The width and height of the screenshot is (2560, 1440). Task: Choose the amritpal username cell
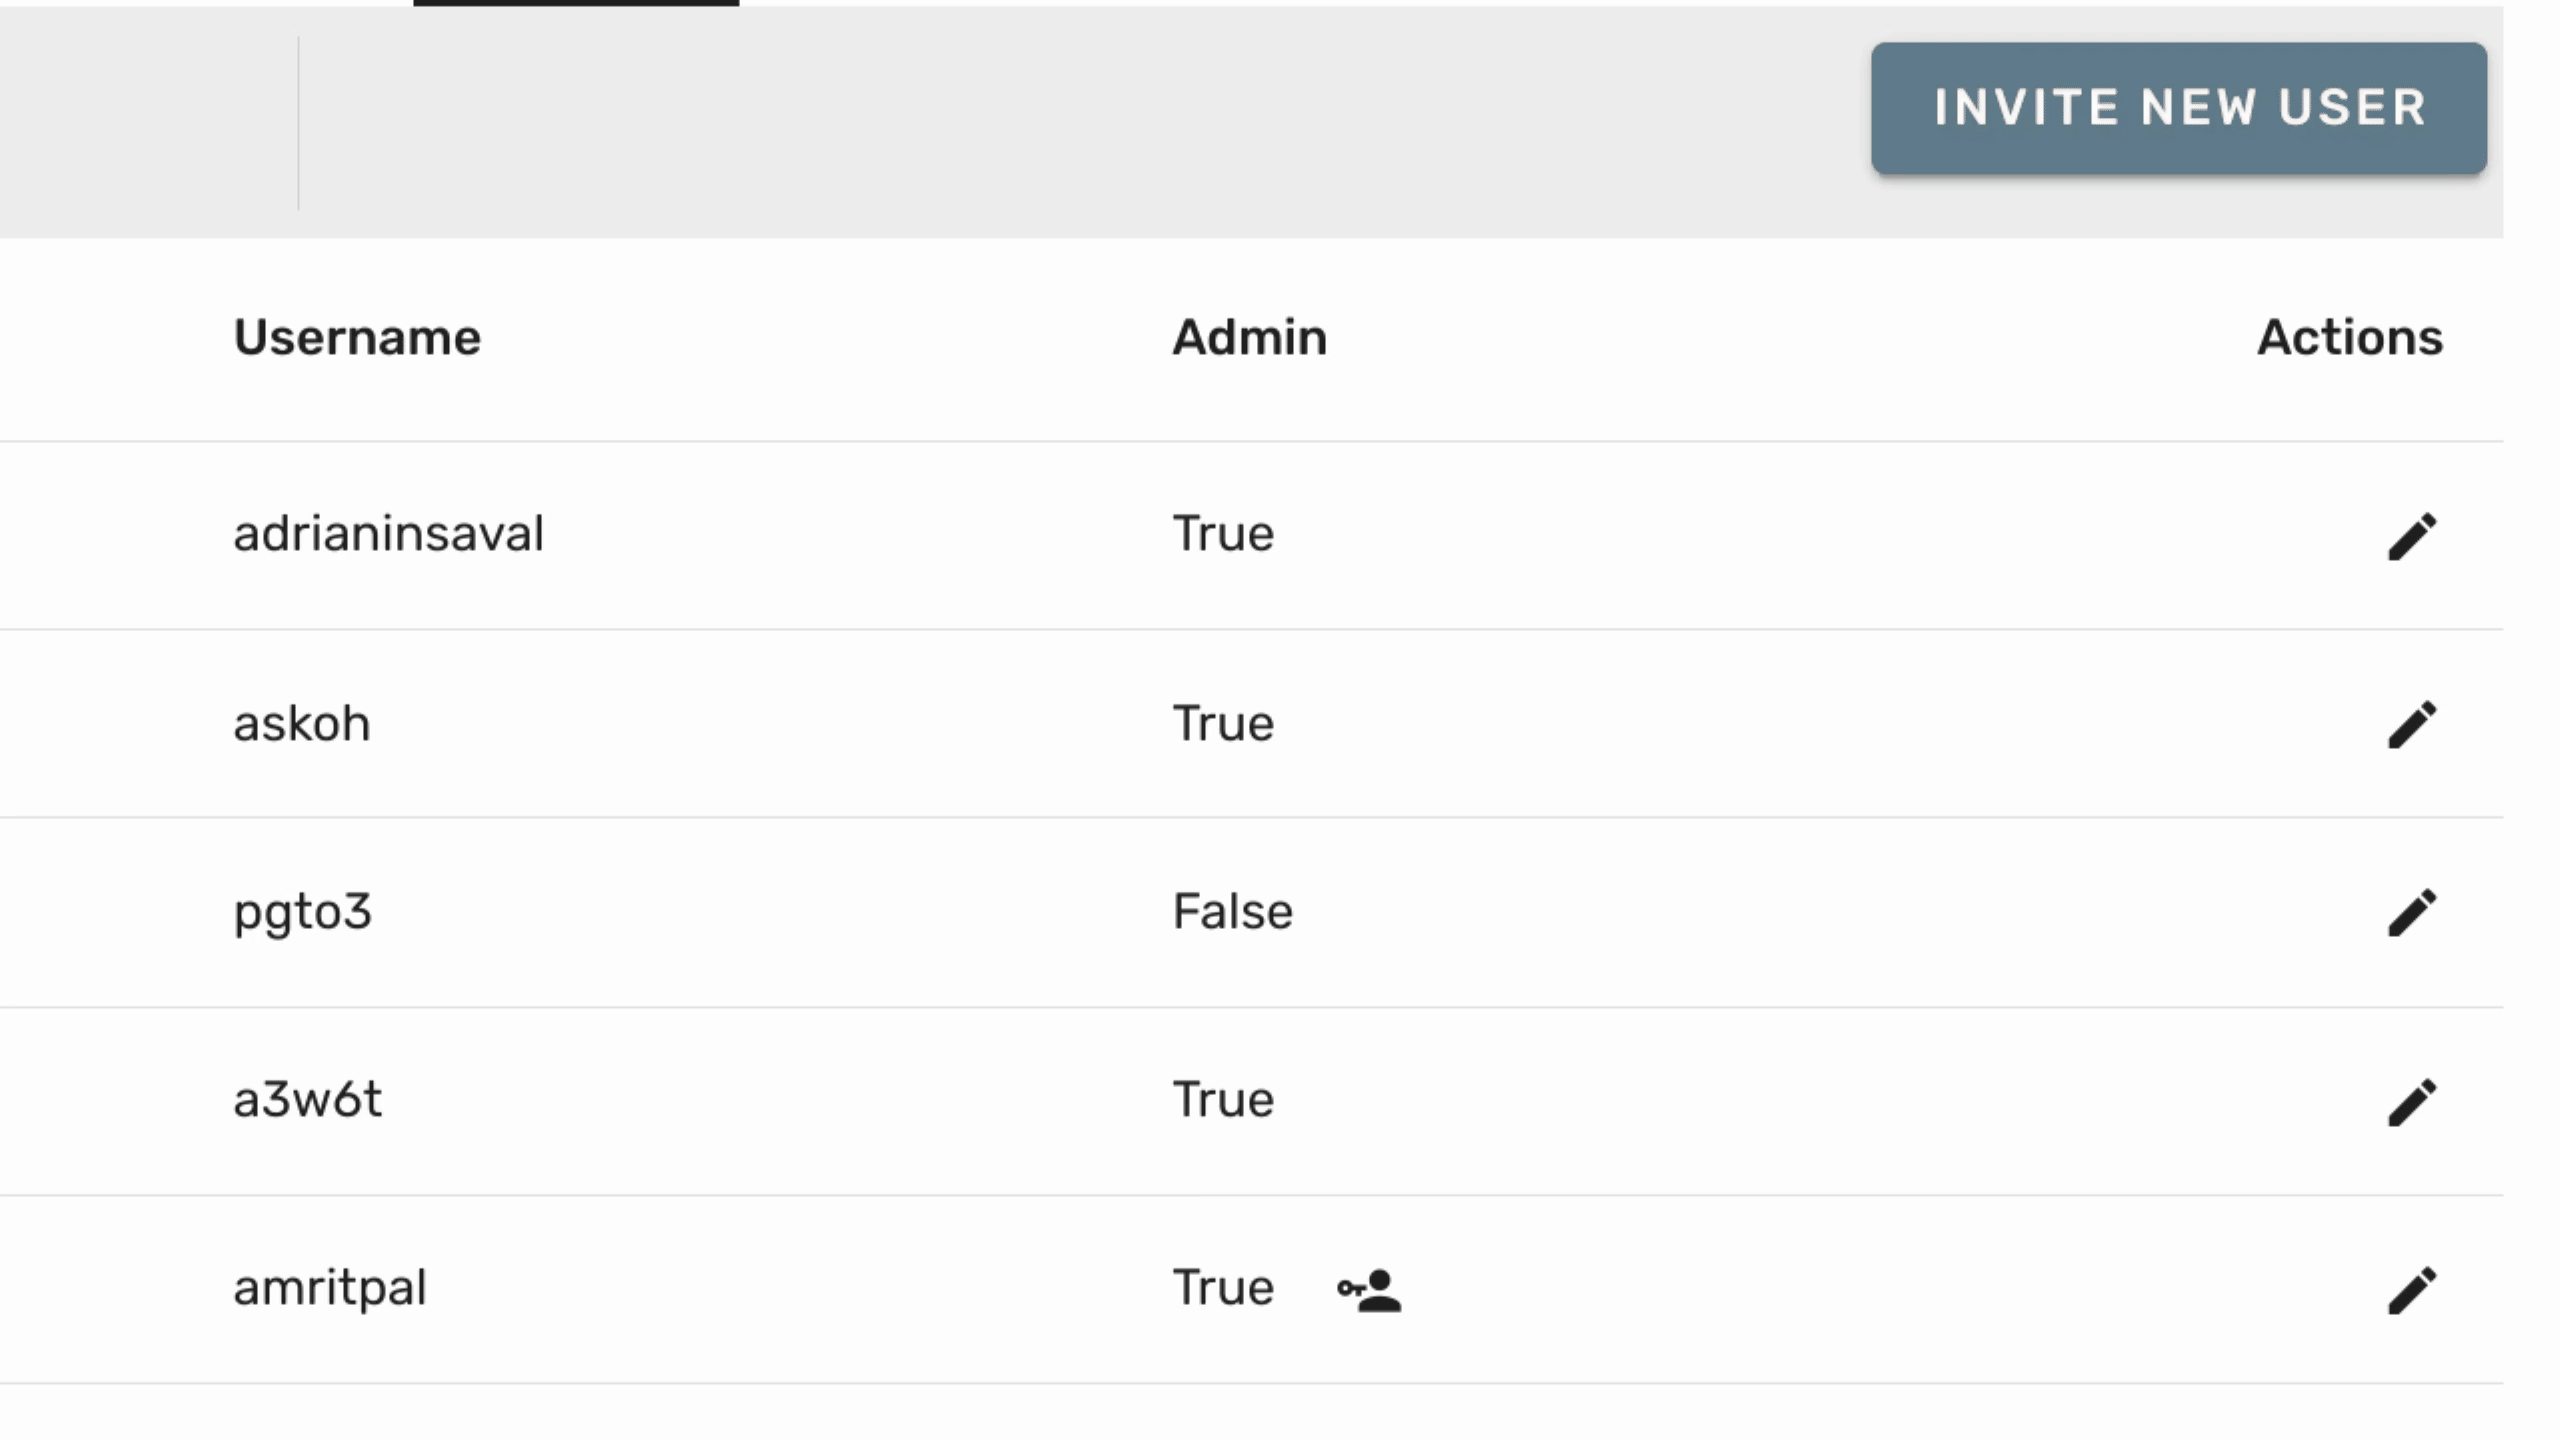329,1287
